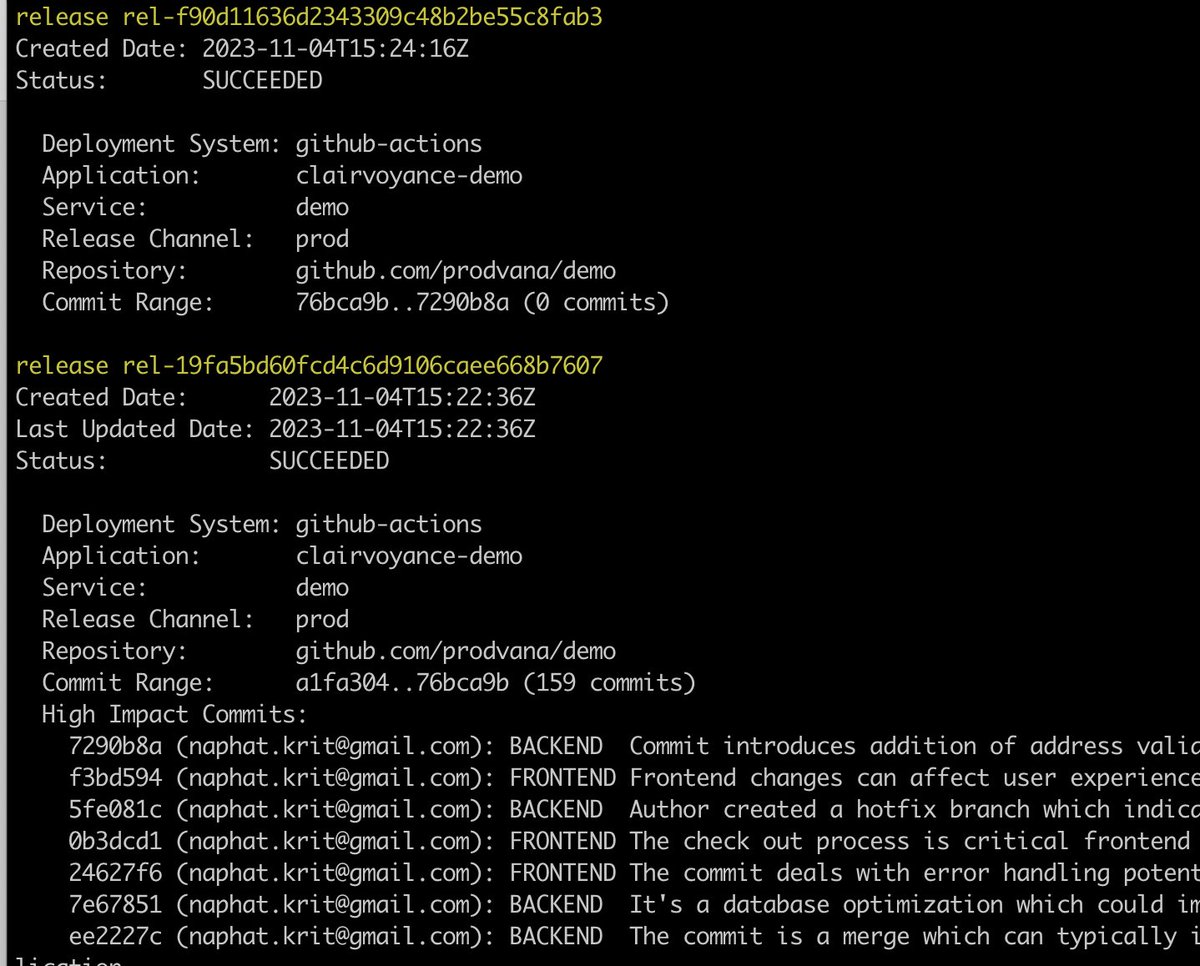Screen dimensions: 1200x966
Task: Click the description 'Frontend changes can affect user experience'
Action: 914,778
